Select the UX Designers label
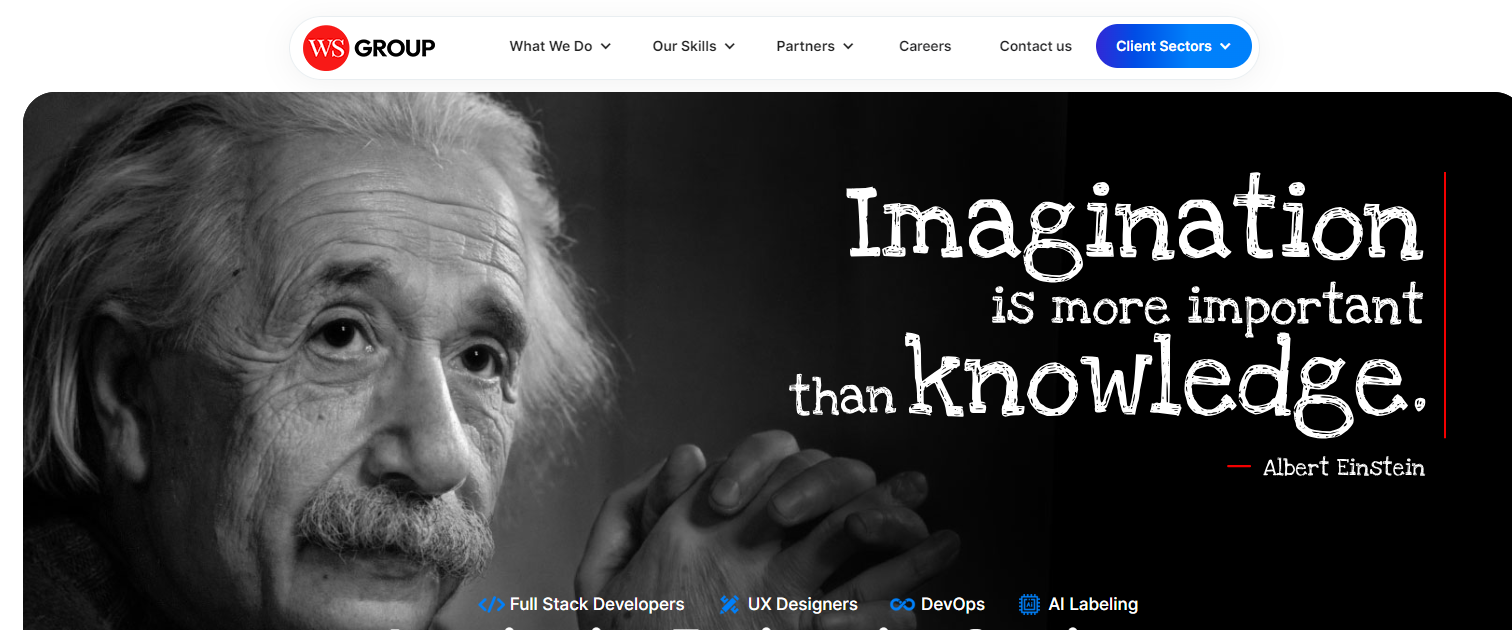1512x630 pixels. click(803, 604)
